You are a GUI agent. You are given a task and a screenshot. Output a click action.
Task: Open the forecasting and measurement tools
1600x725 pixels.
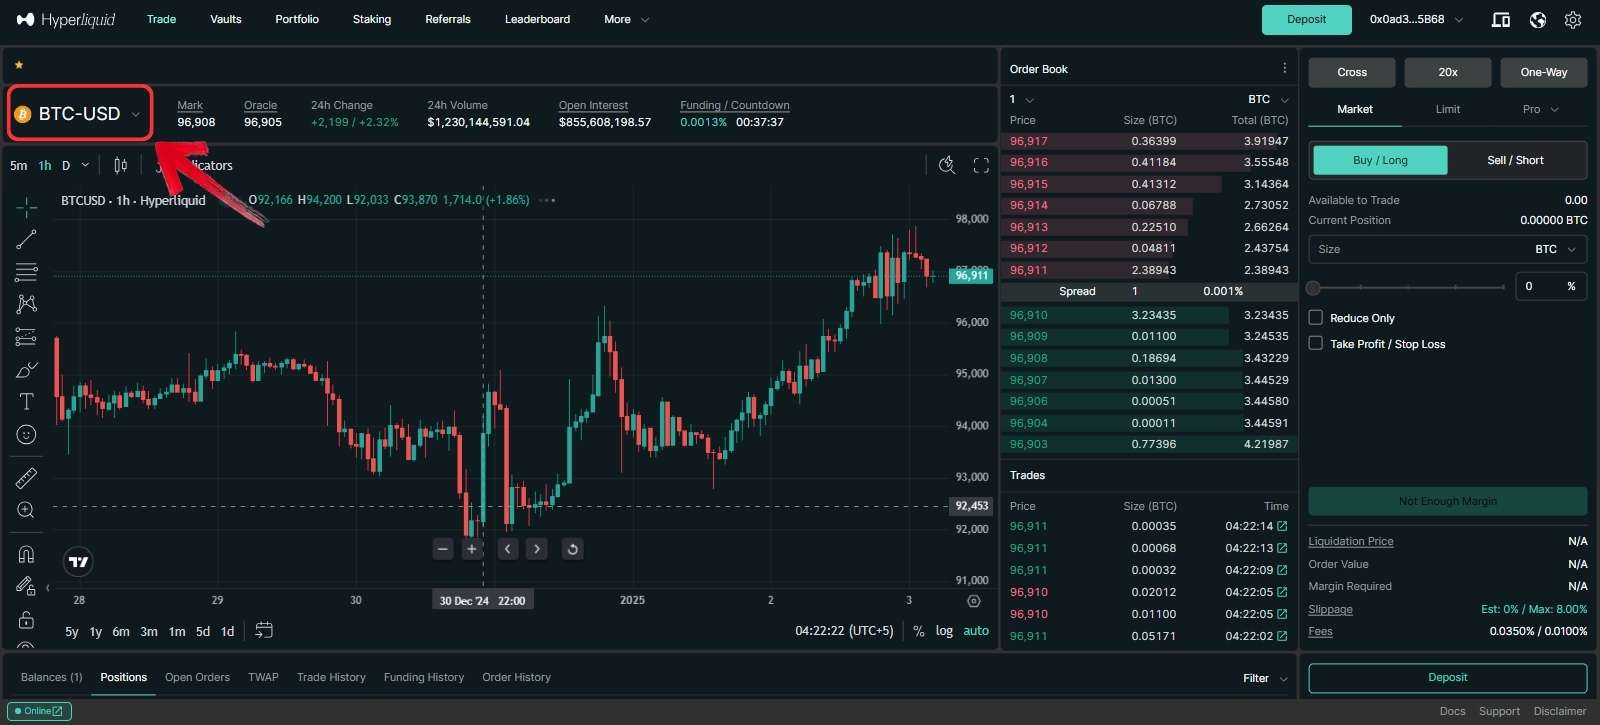coord(26,337)
